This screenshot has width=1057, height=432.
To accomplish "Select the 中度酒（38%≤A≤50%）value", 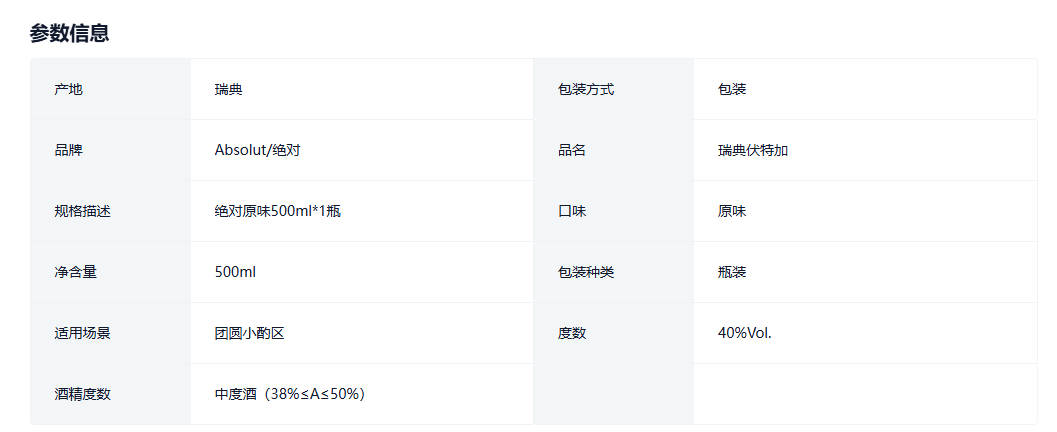I will coord(290,394).
